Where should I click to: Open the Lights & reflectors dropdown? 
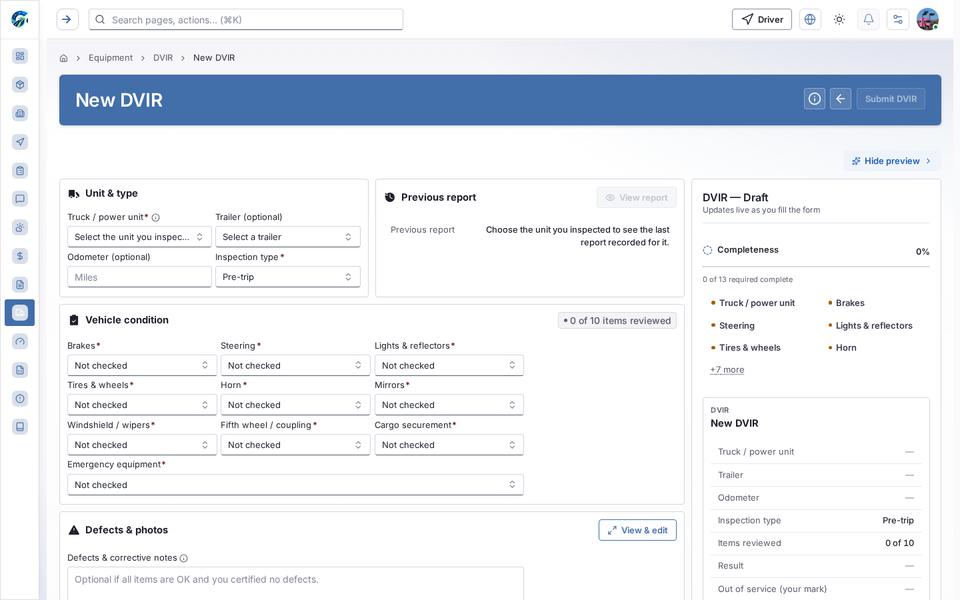point(449,366)
